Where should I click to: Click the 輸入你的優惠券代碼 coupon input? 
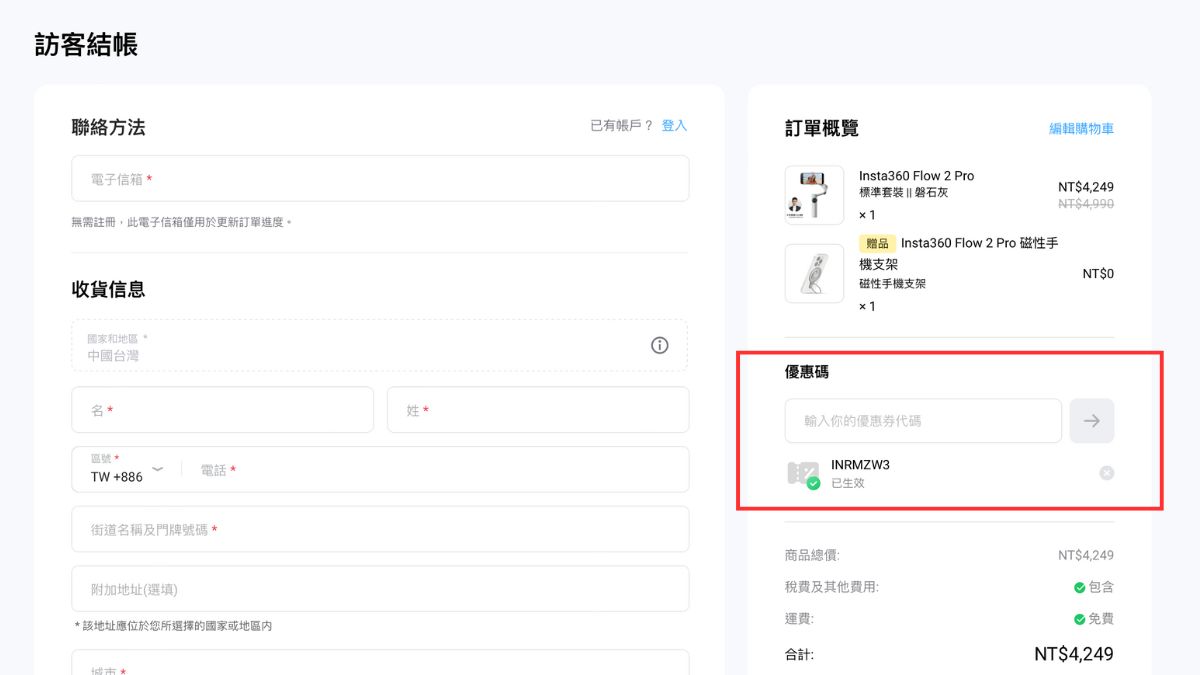click(923, 421)
